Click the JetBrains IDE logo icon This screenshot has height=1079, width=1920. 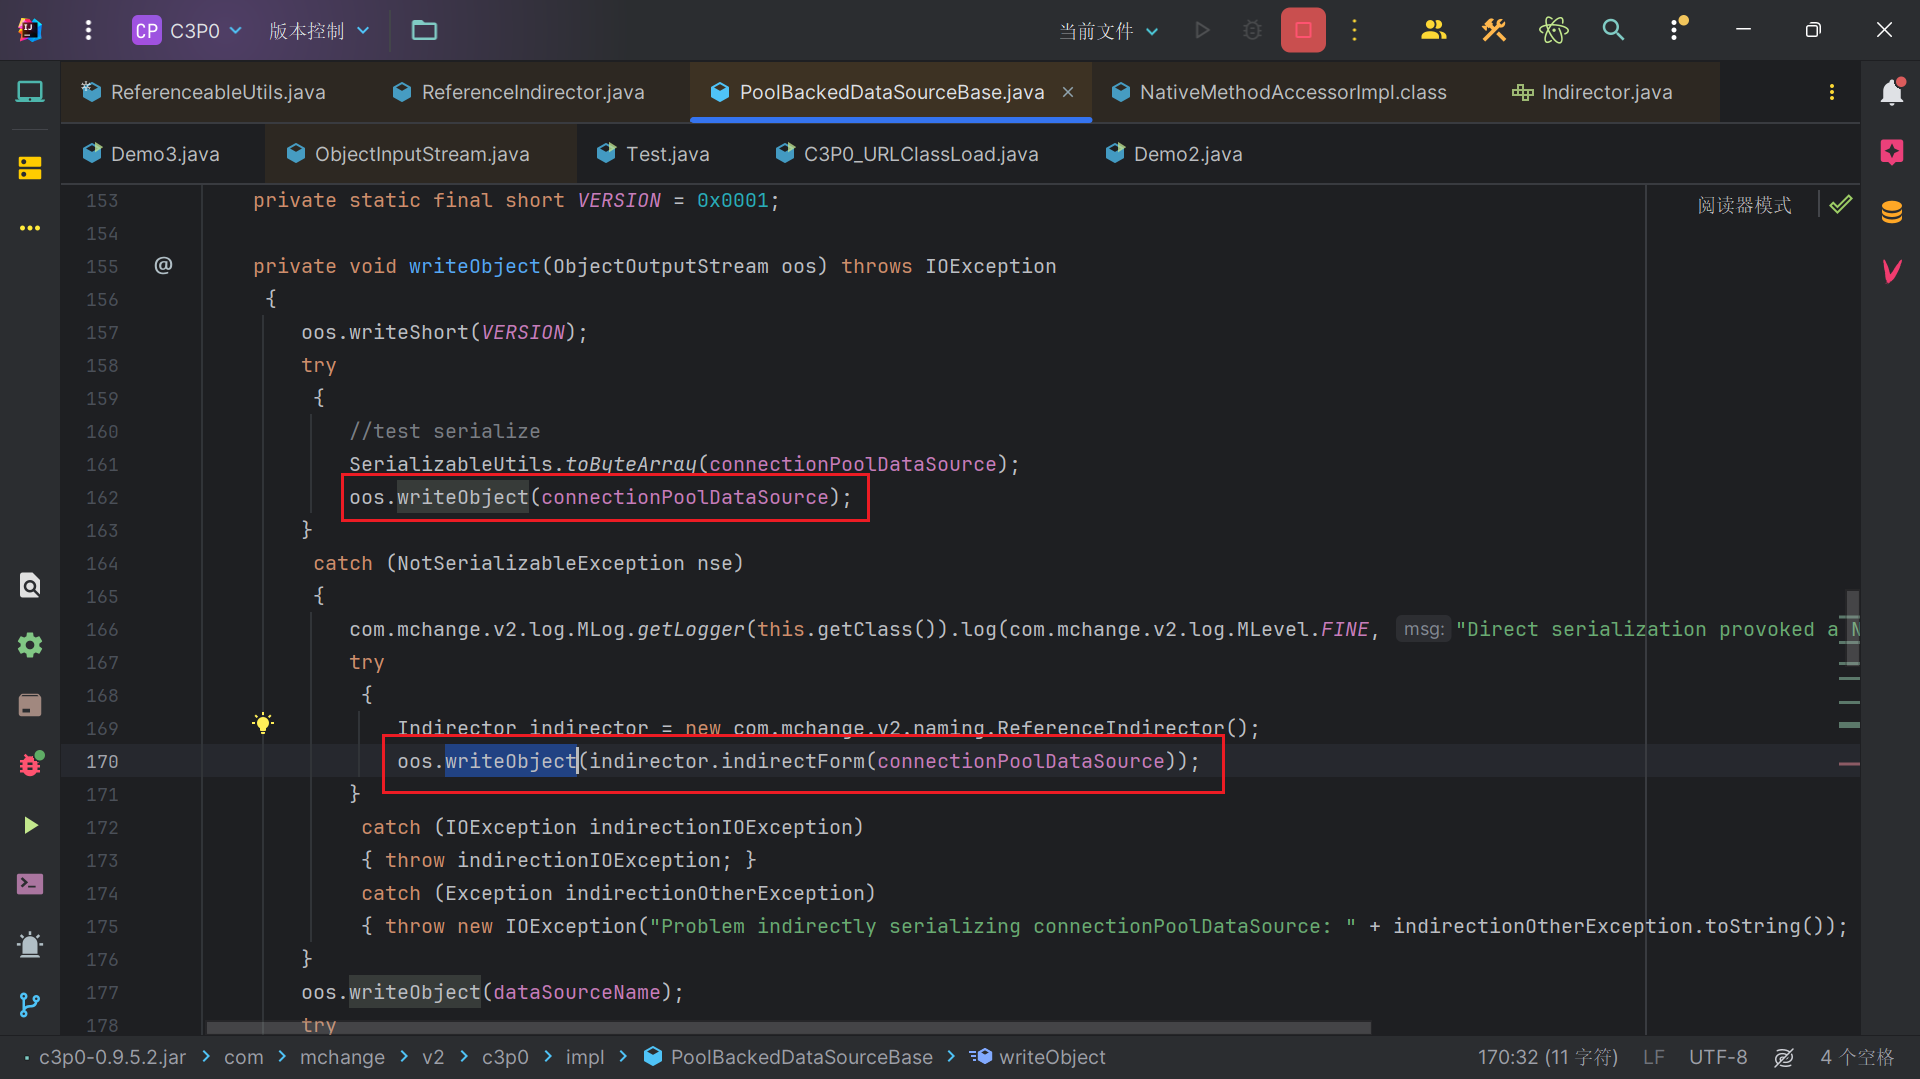[x=30, y=30]
